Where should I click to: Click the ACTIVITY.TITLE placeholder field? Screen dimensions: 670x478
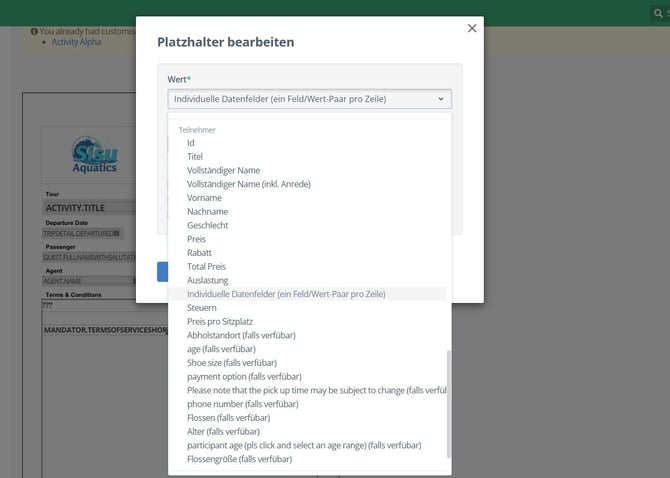point(89,208)
